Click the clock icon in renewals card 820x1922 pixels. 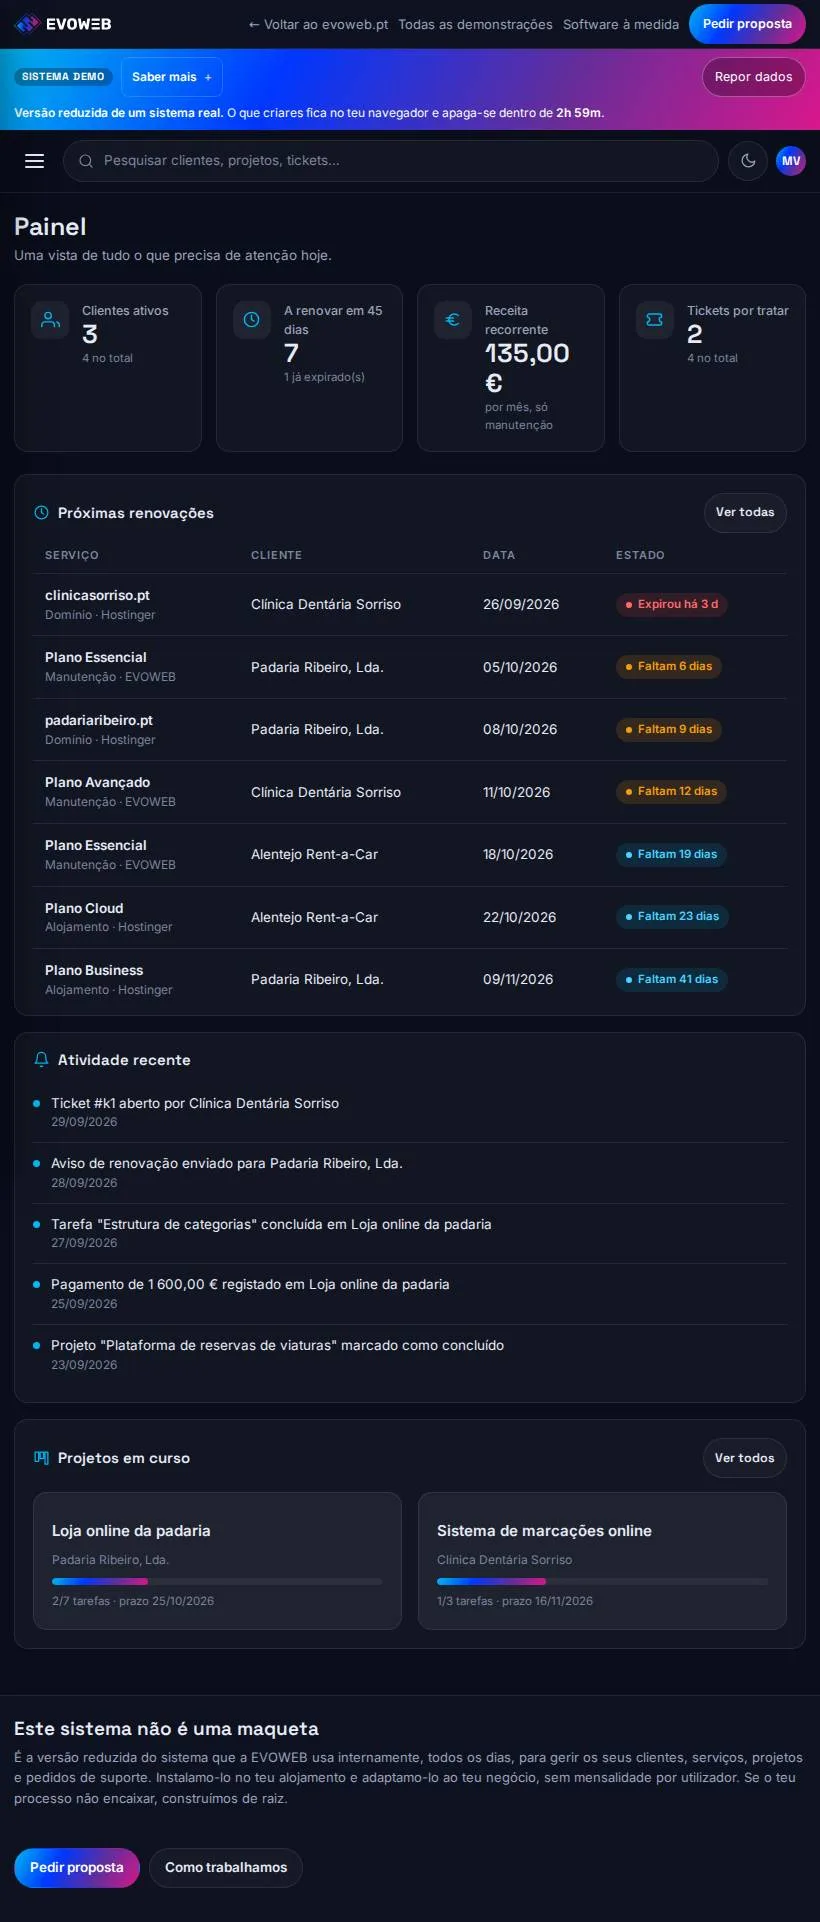[x=252, y=320]
